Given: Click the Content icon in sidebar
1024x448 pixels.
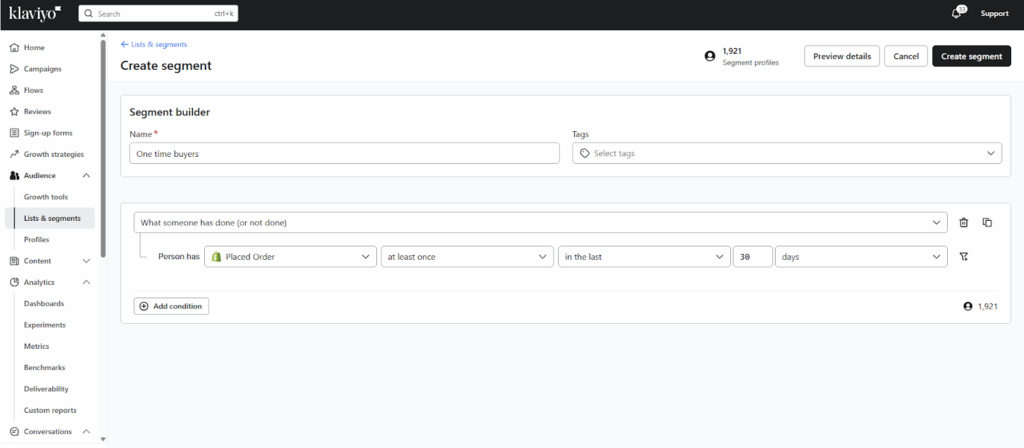Looking at the screenshot, I should pos(14,261).
